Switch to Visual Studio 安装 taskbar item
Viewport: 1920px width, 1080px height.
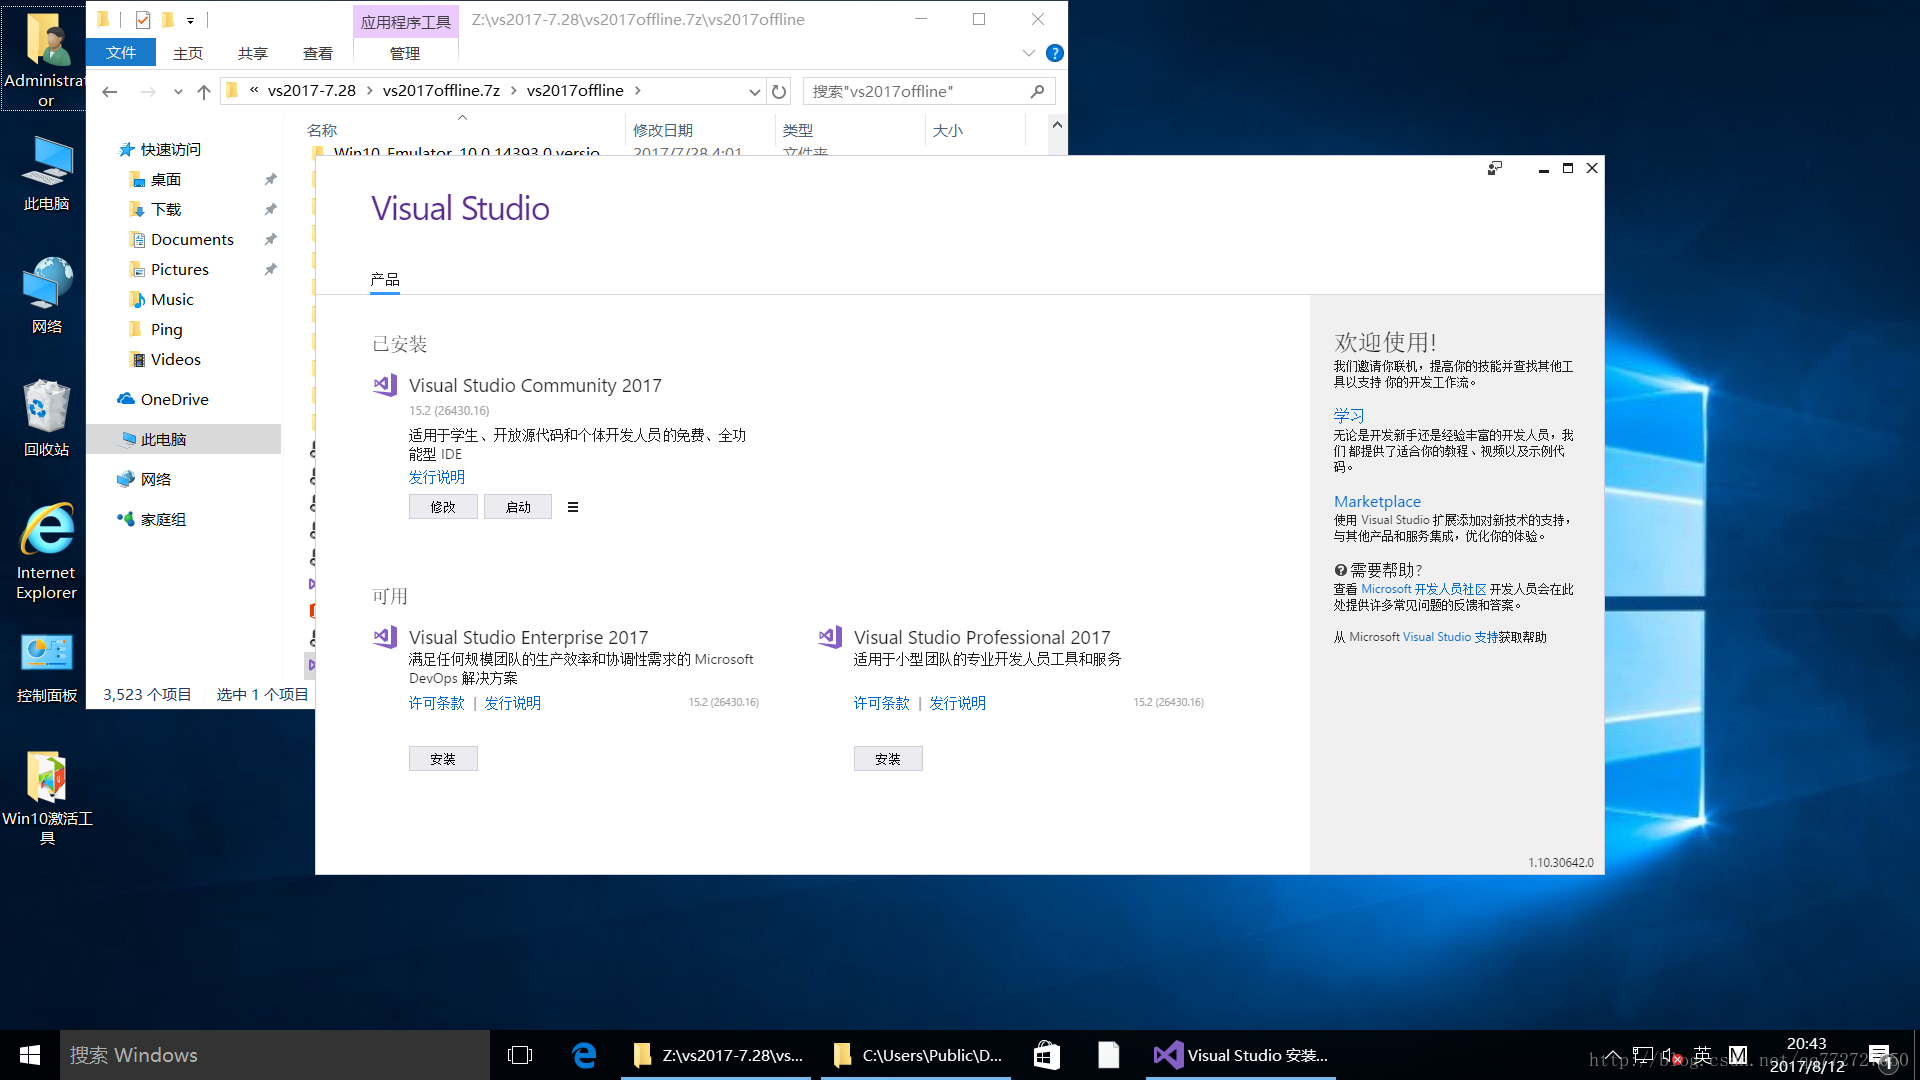tap(1241, 1055)
